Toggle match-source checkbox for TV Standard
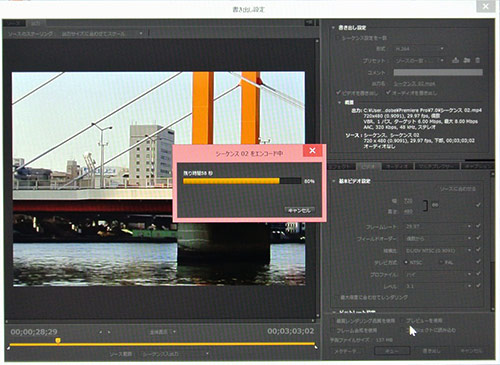 point(478,262)
